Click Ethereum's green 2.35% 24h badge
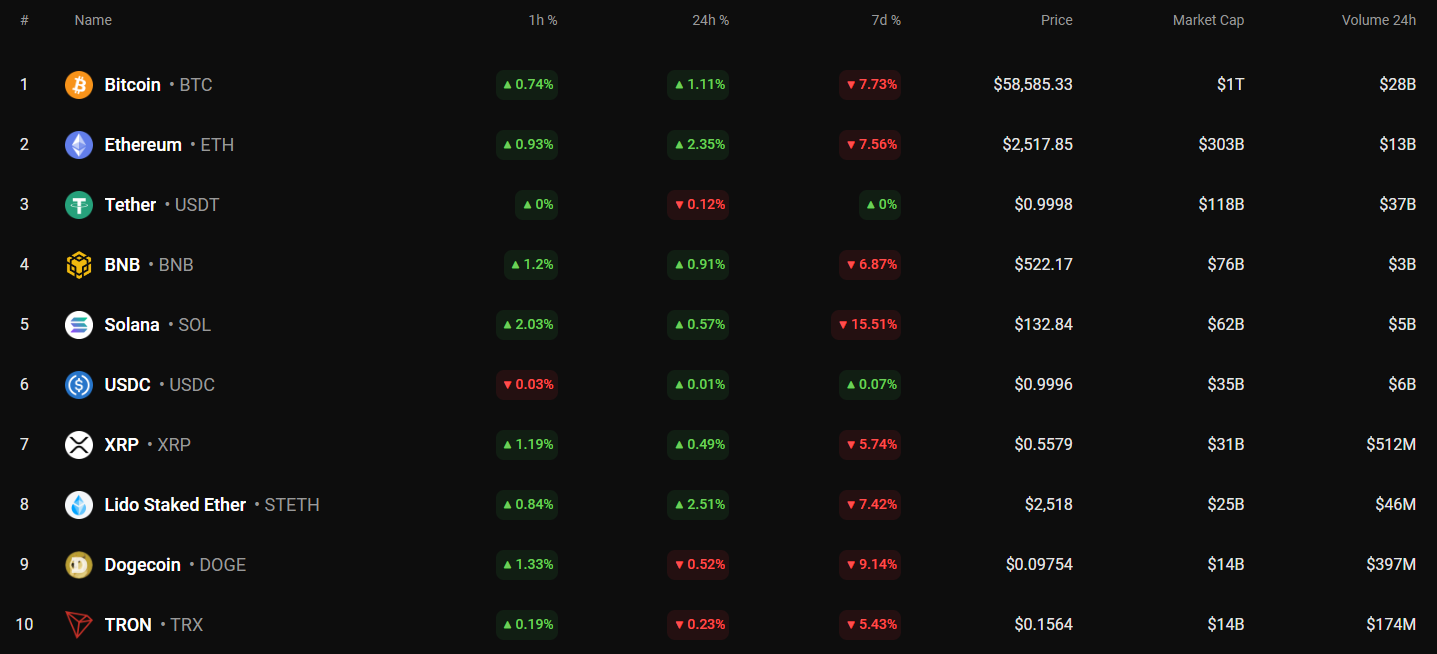This screenshot has width=1437, height=654. [698, 145]
